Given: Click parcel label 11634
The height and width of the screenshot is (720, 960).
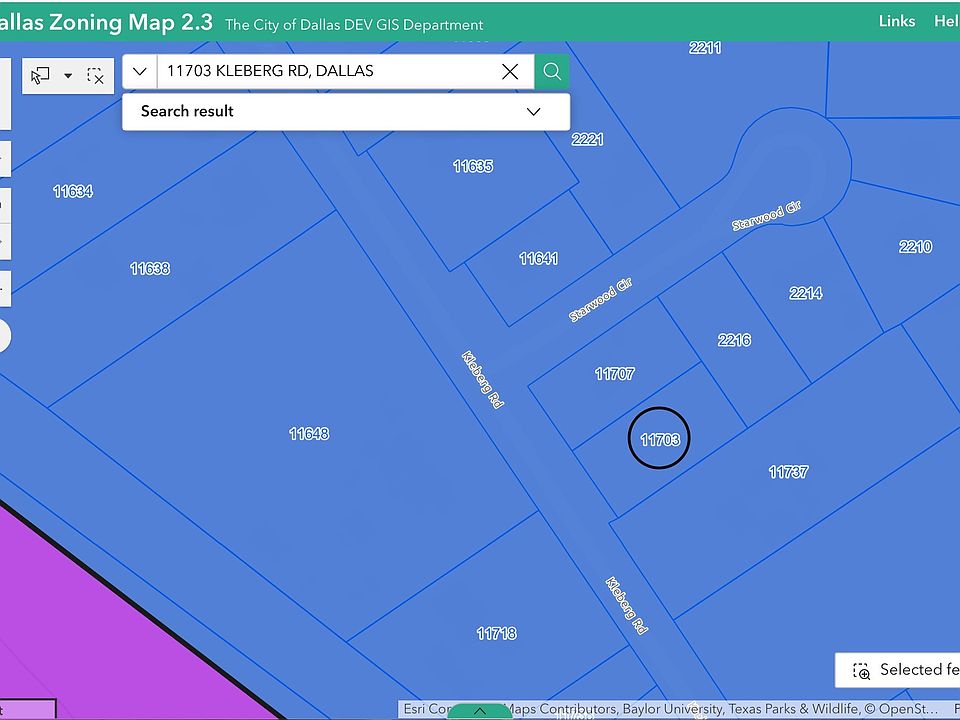Looking at the screenshot, I should pyautogui.click(x=73, y=192).
